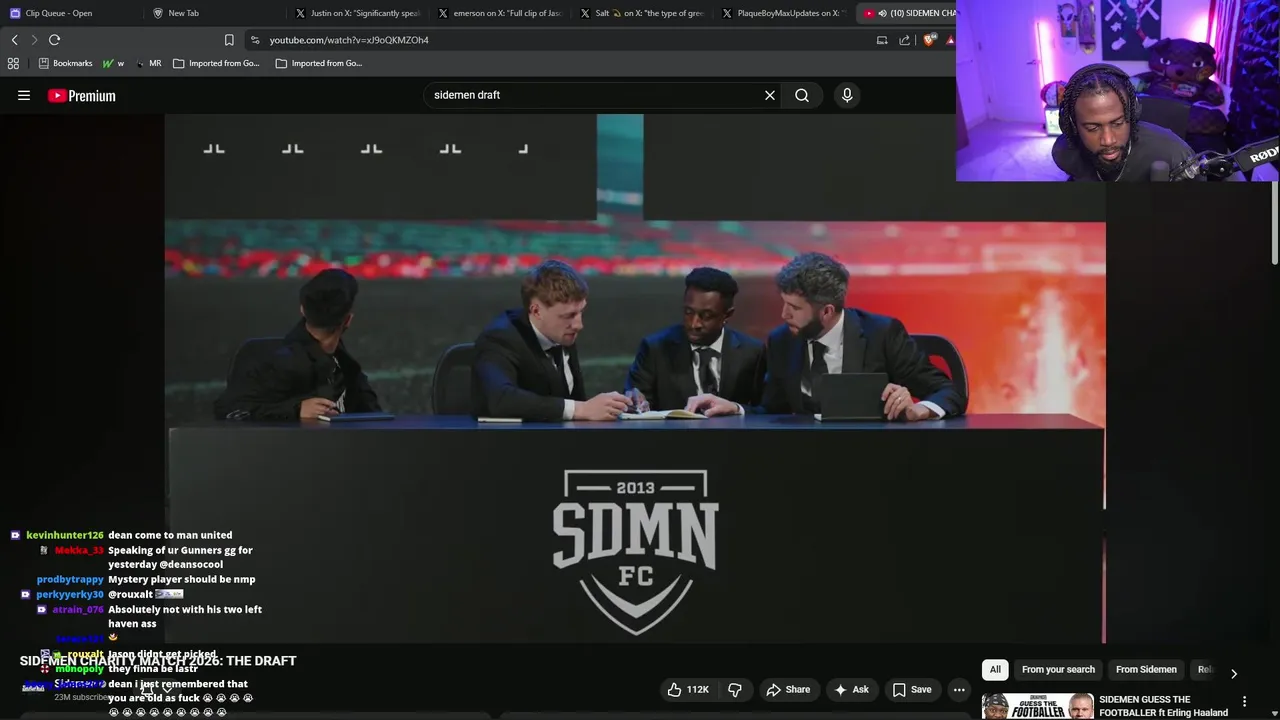Click the video player showing the SDMN FC desk
Screen dimensions: 1280x720
click(x=635, y=378)
